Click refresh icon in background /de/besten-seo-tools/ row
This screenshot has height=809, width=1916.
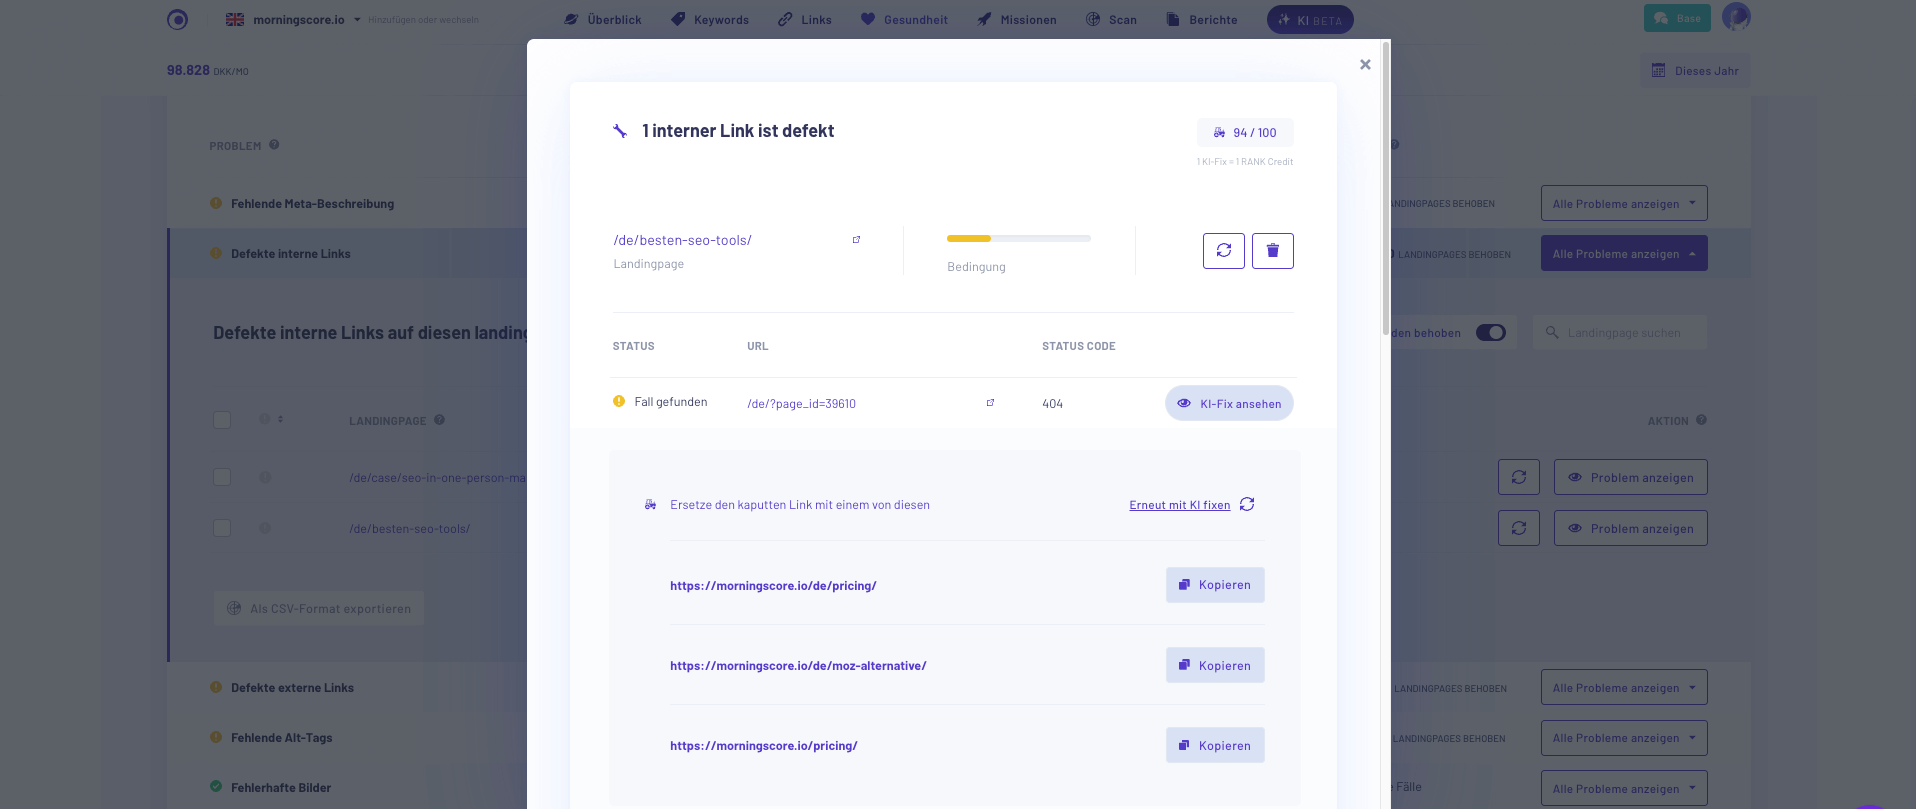(x=1519, y=528)
